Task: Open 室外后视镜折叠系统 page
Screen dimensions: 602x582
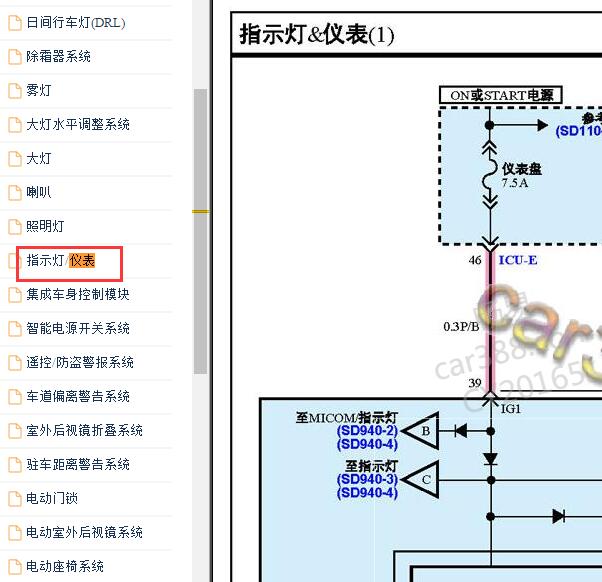Action: [x=84, y=430]
